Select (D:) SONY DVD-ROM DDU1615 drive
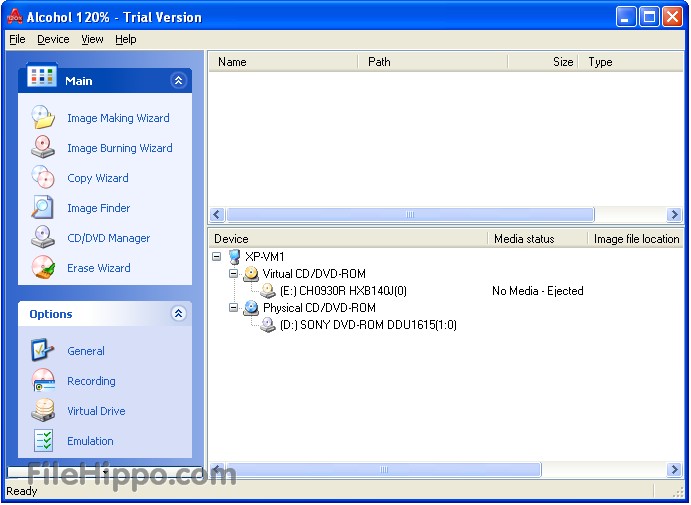The height and width of the screenshot is (505, 691). (x=368, y=325)
